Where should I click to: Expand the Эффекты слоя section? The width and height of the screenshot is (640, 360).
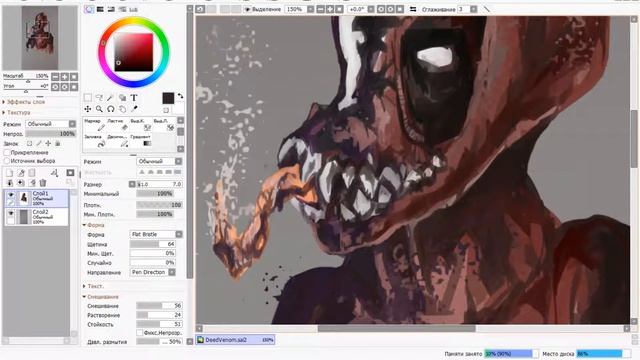pyautogui.click(x=24, y=102)
